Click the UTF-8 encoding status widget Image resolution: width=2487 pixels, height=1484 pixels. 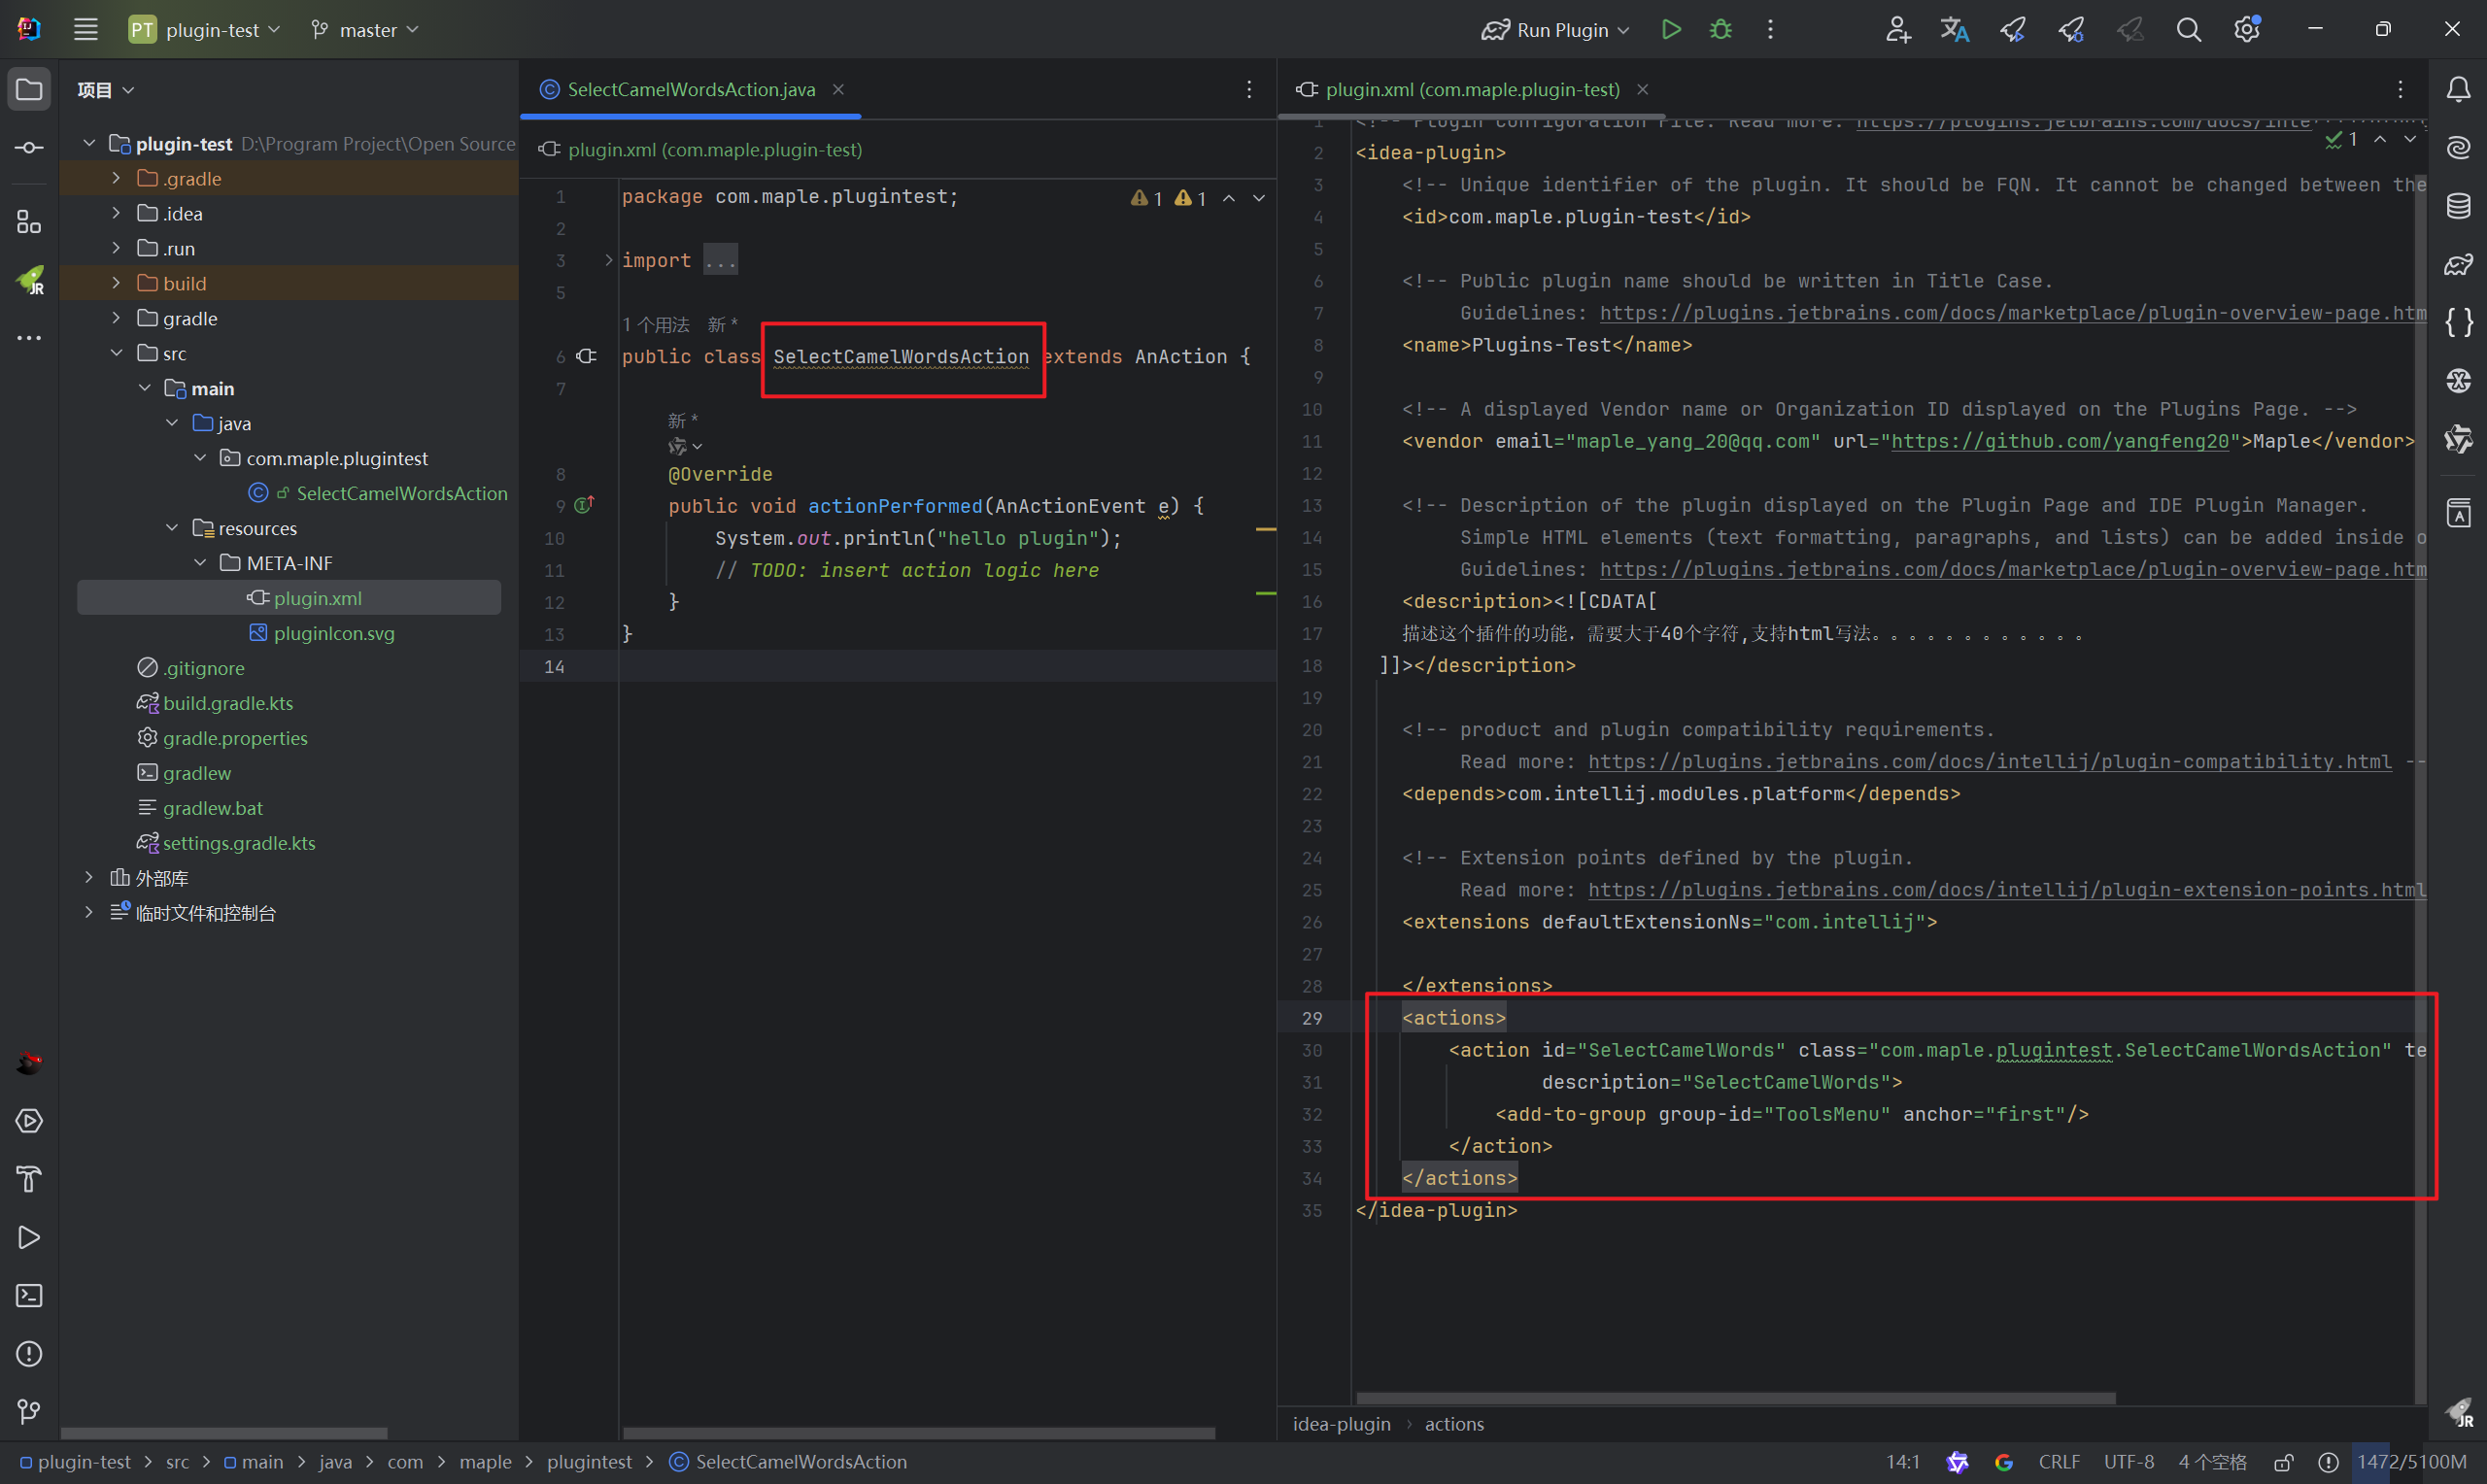[x=2128, y=1462]
